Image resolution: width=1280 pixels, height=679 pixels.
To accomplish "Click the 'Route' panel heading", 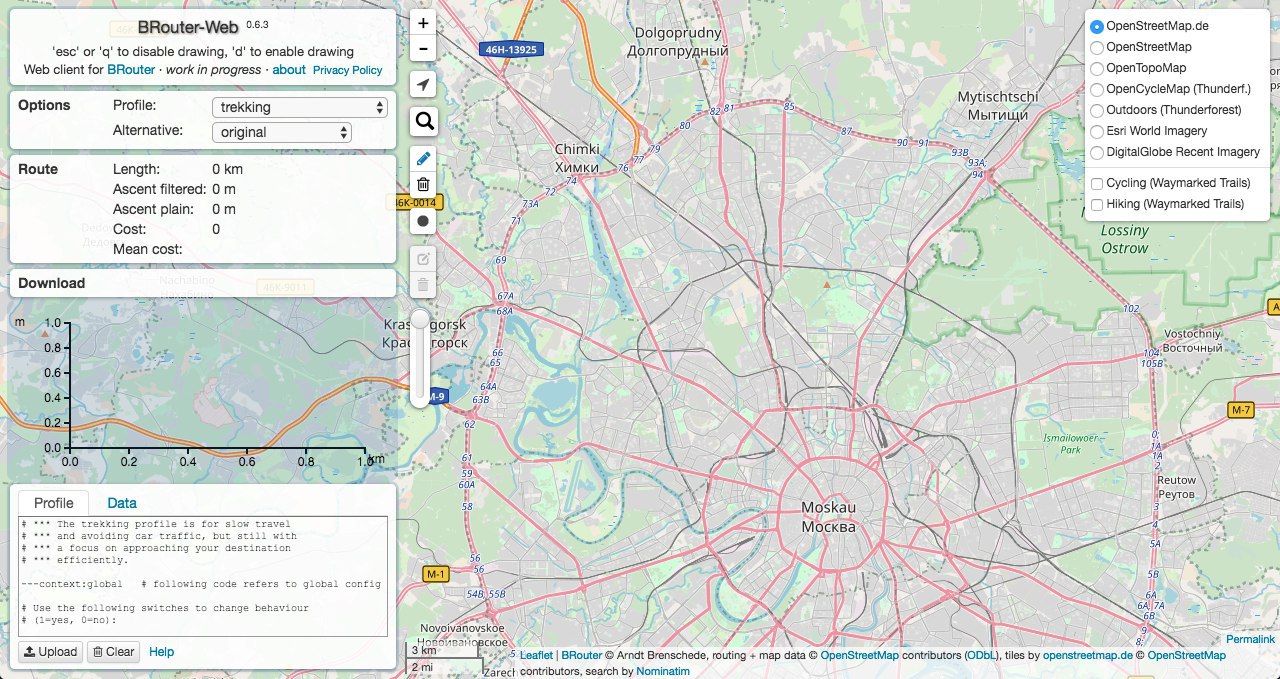I will pyautogui.click(x=38, y=169).
